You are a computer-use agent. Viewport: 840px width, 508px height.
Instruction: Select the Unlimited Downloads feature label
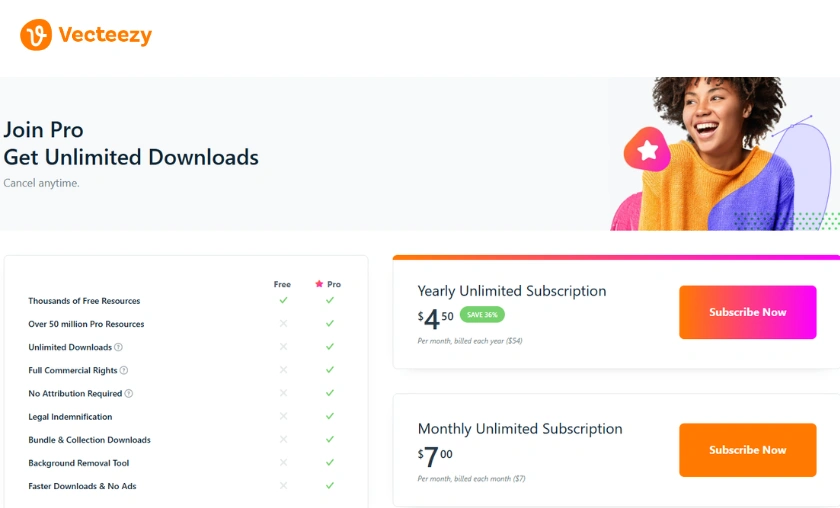click(x=70, y=347)
